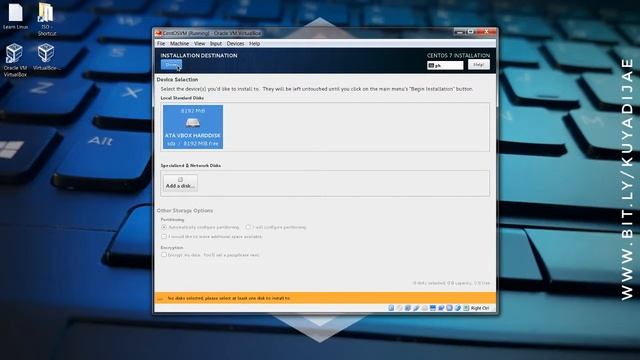Image resolution: width=640 pixels, height=360 pixels.
Task: Click the Other Storage Options heading
Action: [x=185, y=211]
